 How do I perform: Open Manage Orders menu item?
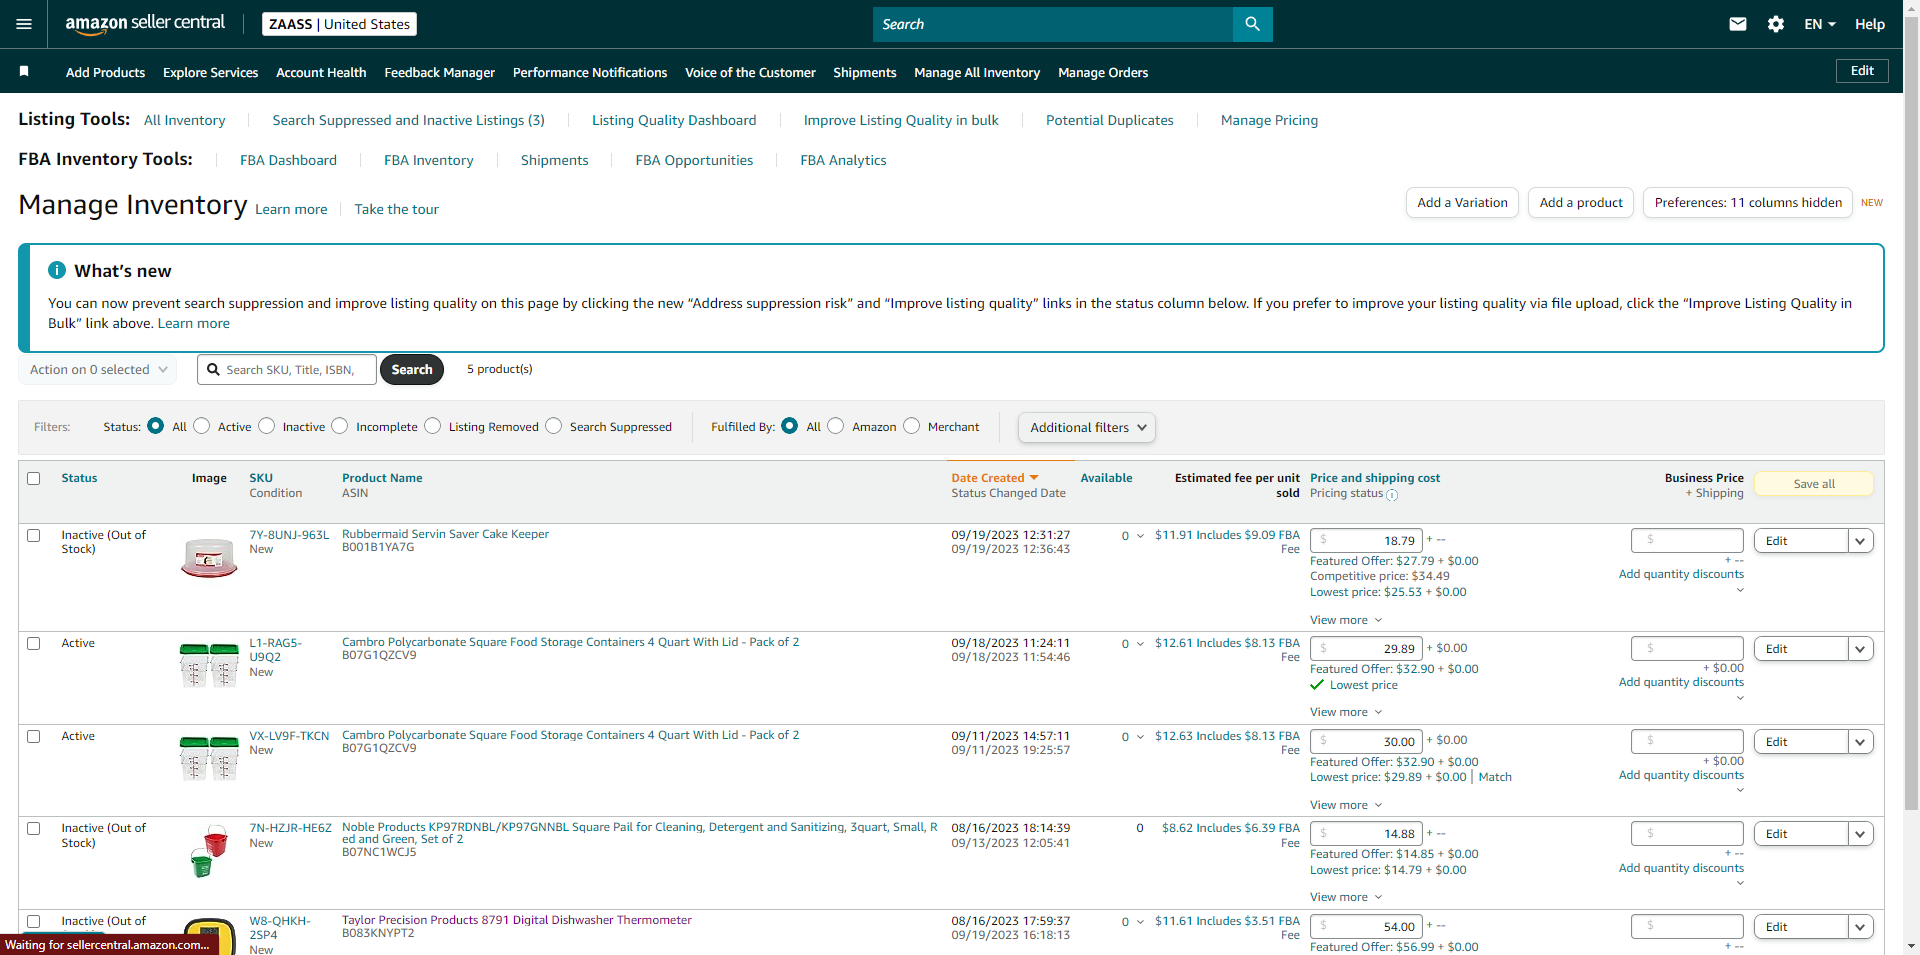click(1103, 72)
